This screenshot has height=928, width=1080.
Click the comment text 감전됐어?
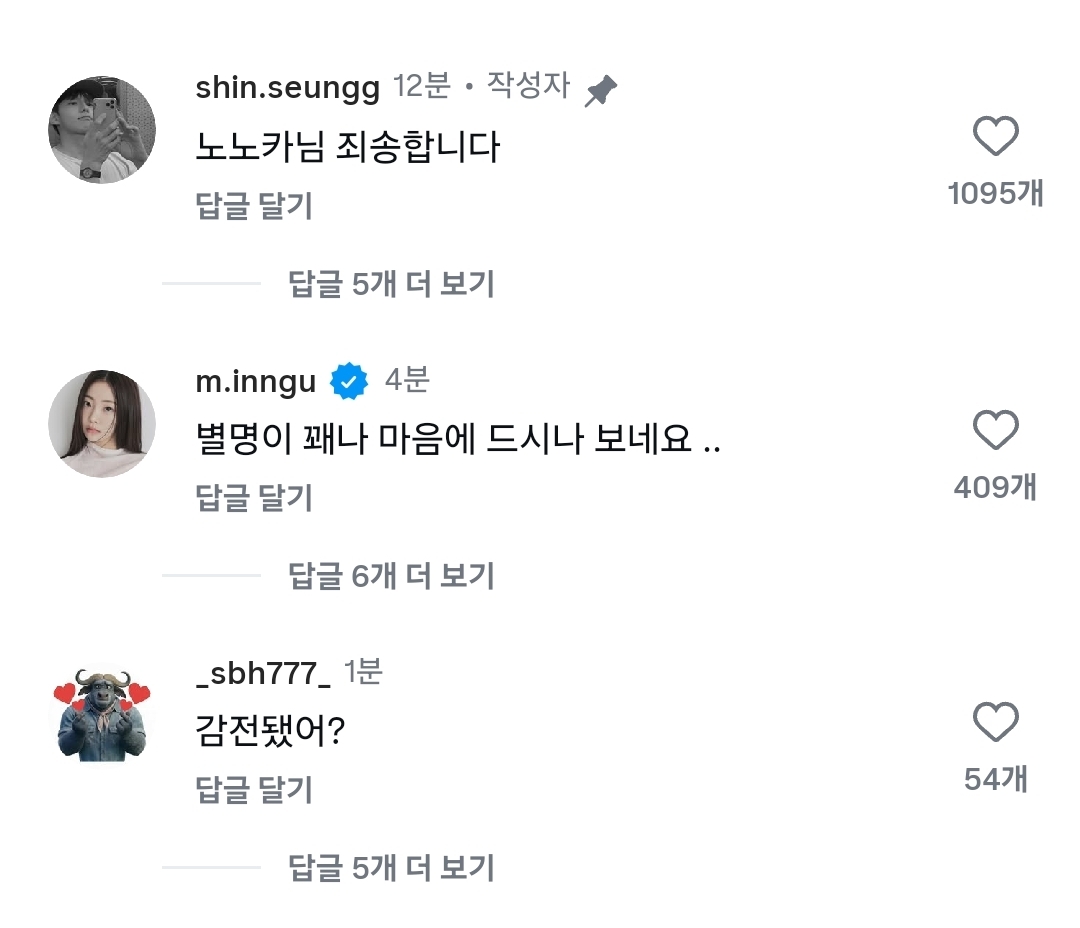pos(270,735)
